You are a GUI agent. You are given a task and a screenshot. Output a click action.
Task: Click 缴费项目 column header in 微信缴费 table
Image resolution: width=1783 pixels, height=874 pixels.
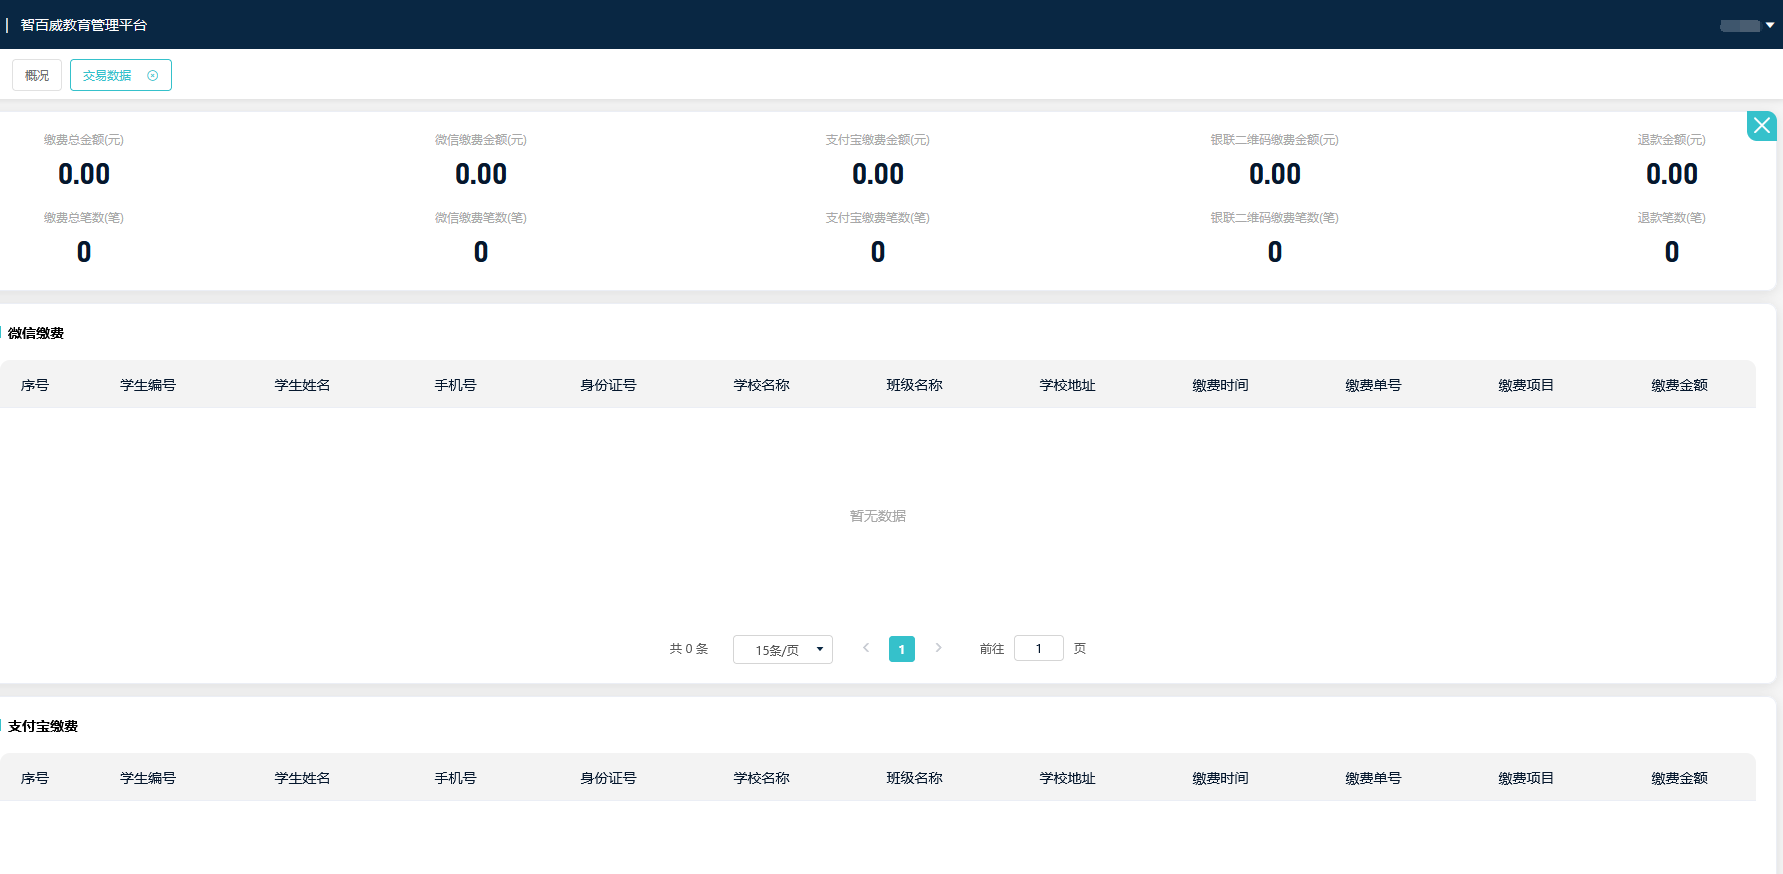click(x=1527, y=385)
